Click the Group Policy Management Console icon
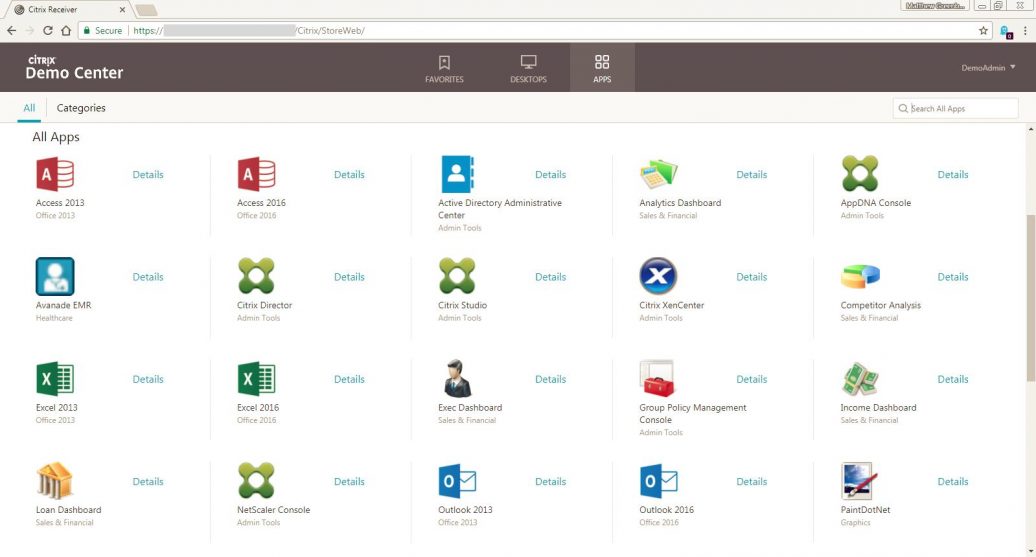1036x557 pixels. coord(658,380)
